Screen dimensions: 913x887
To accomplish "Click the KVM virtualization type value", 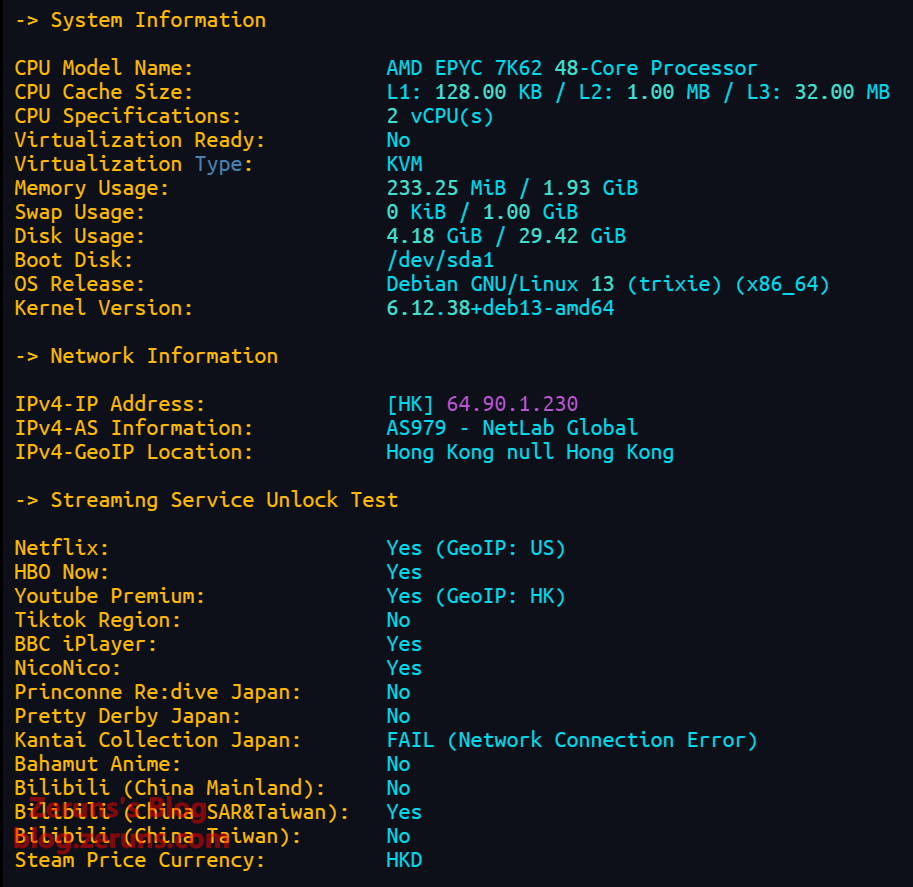I will (x=404, y=164).
